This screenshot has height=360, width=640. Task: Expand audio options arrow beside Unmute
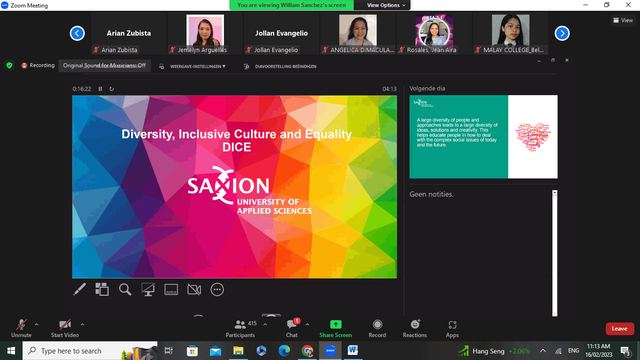click(37, 324)
